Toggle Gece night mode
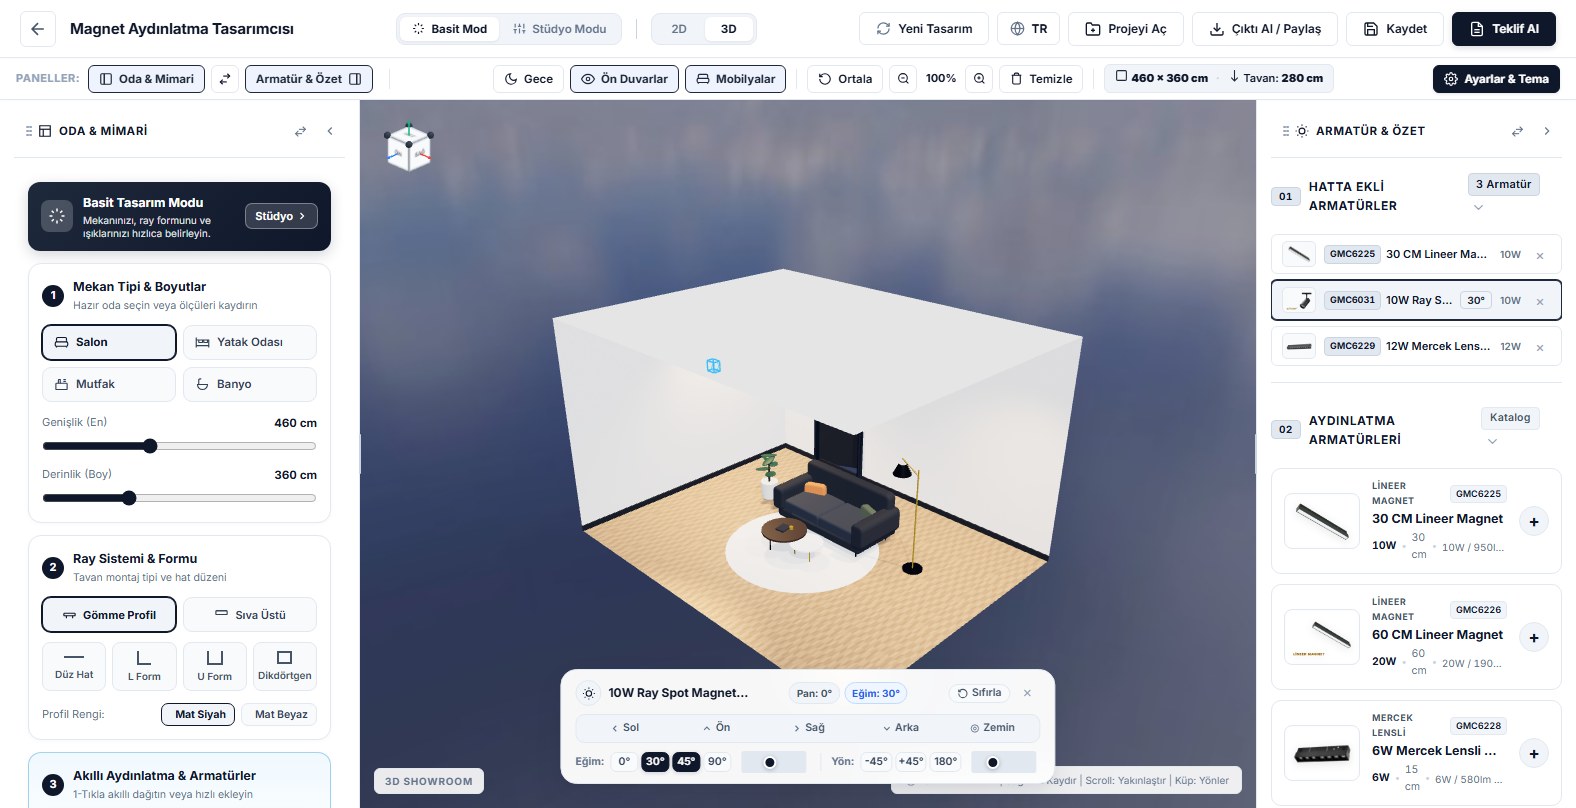 (528, 79)
